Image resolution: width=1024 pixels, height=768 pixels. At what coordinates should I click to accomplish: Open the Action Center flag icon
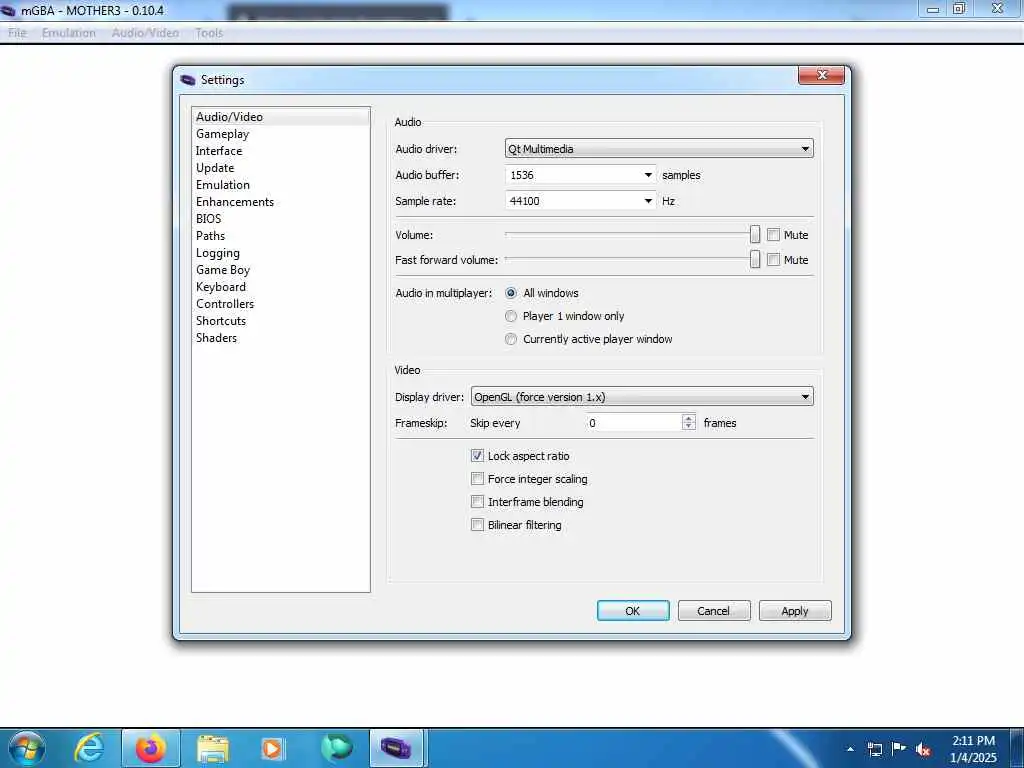(x=899, y=748)
